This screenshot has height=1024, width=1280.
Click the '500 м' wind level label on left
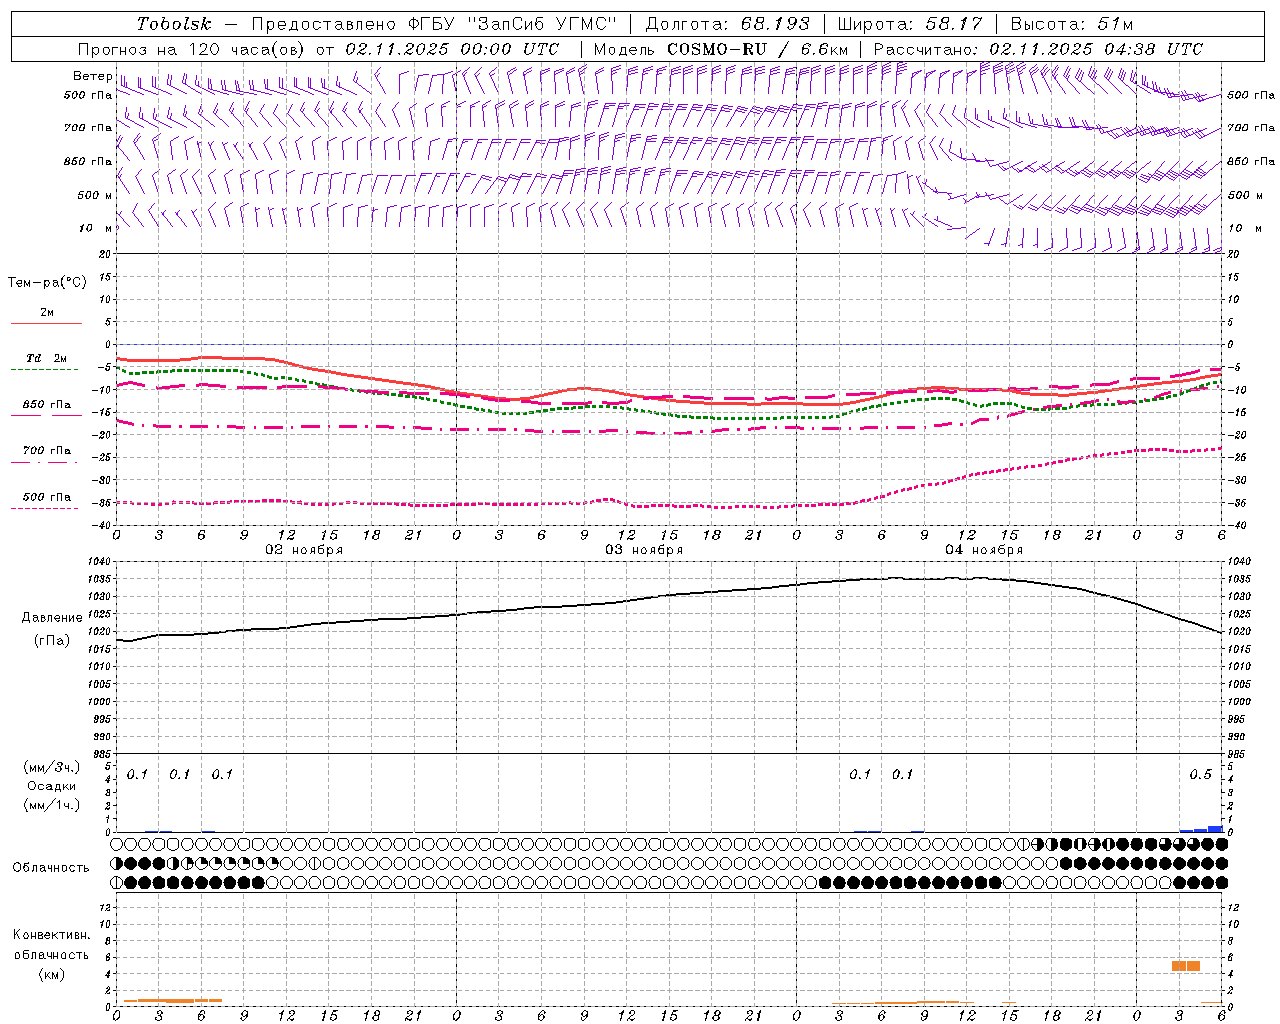[x=95, y=195]
